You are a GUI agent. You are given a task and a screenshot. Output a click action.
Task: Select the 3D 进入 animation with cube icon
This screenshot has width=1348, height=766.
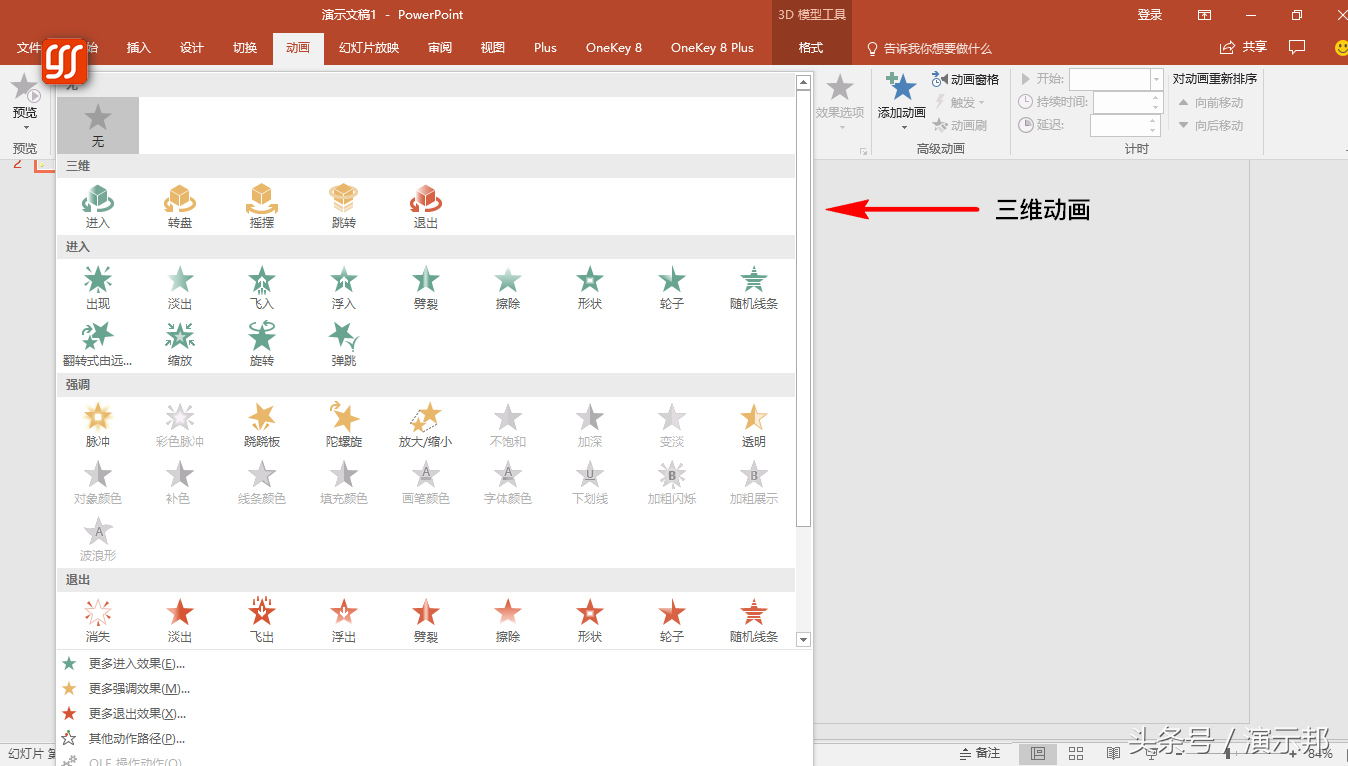pos(98,206)
